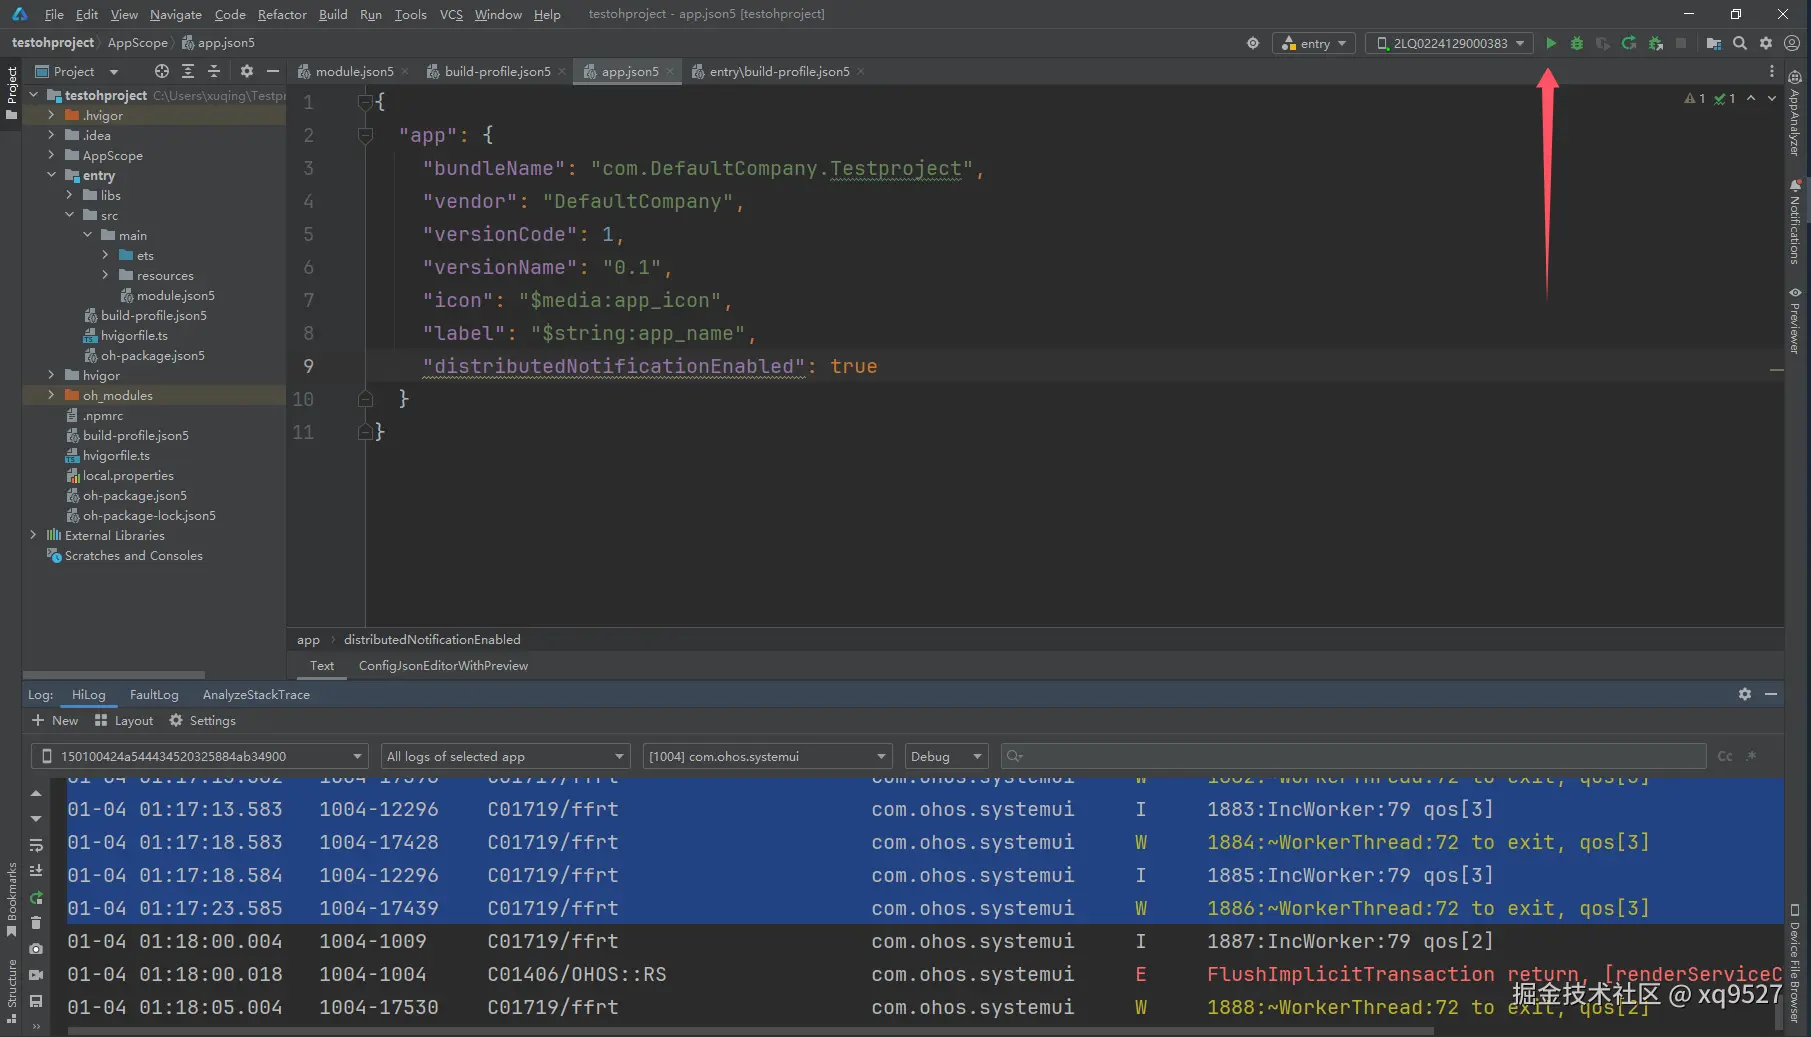
Task: Run the app with the green play button
Action: [1550, 43]
